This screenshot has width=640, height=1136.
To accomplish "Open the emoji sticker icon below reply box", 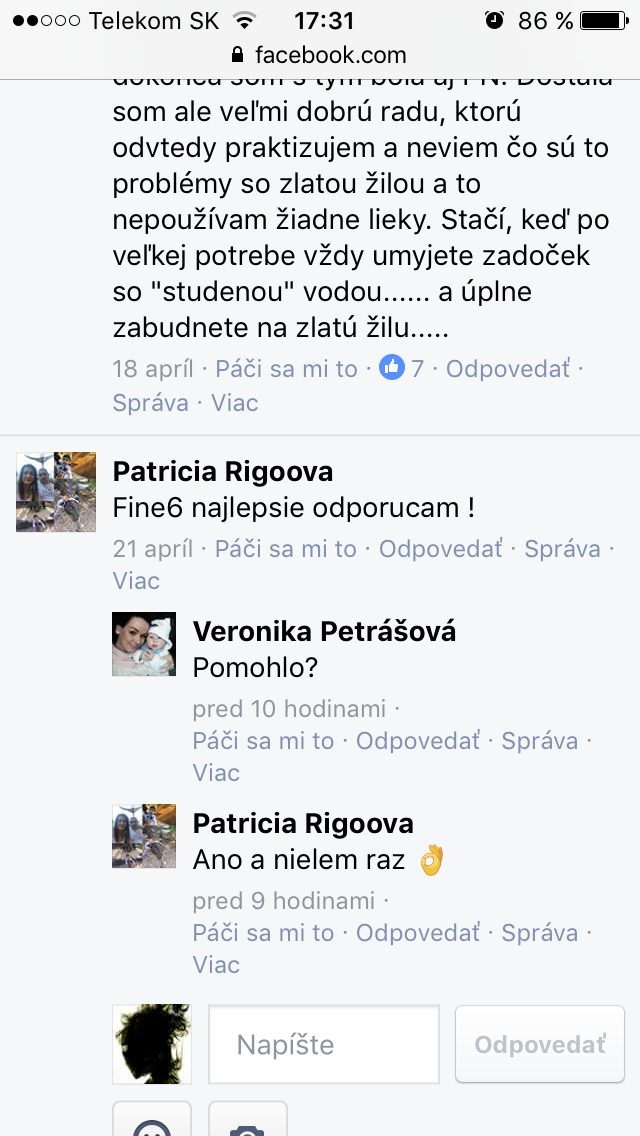I will tap(151, 1119).
